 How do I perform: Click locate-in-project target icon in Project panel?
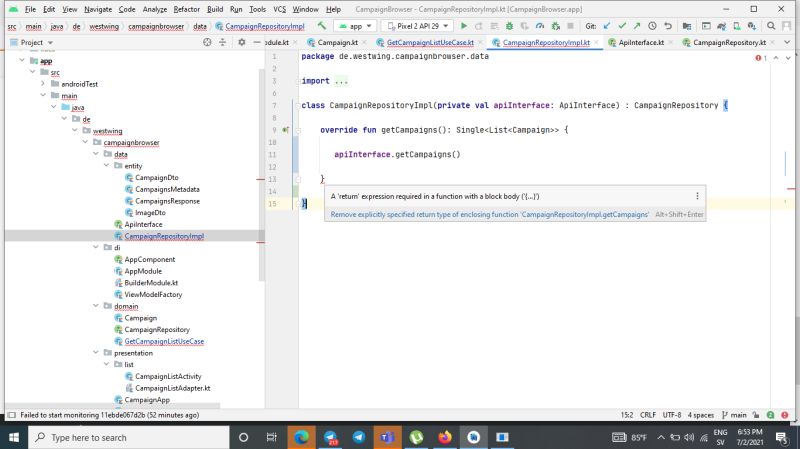click(207, 42)
